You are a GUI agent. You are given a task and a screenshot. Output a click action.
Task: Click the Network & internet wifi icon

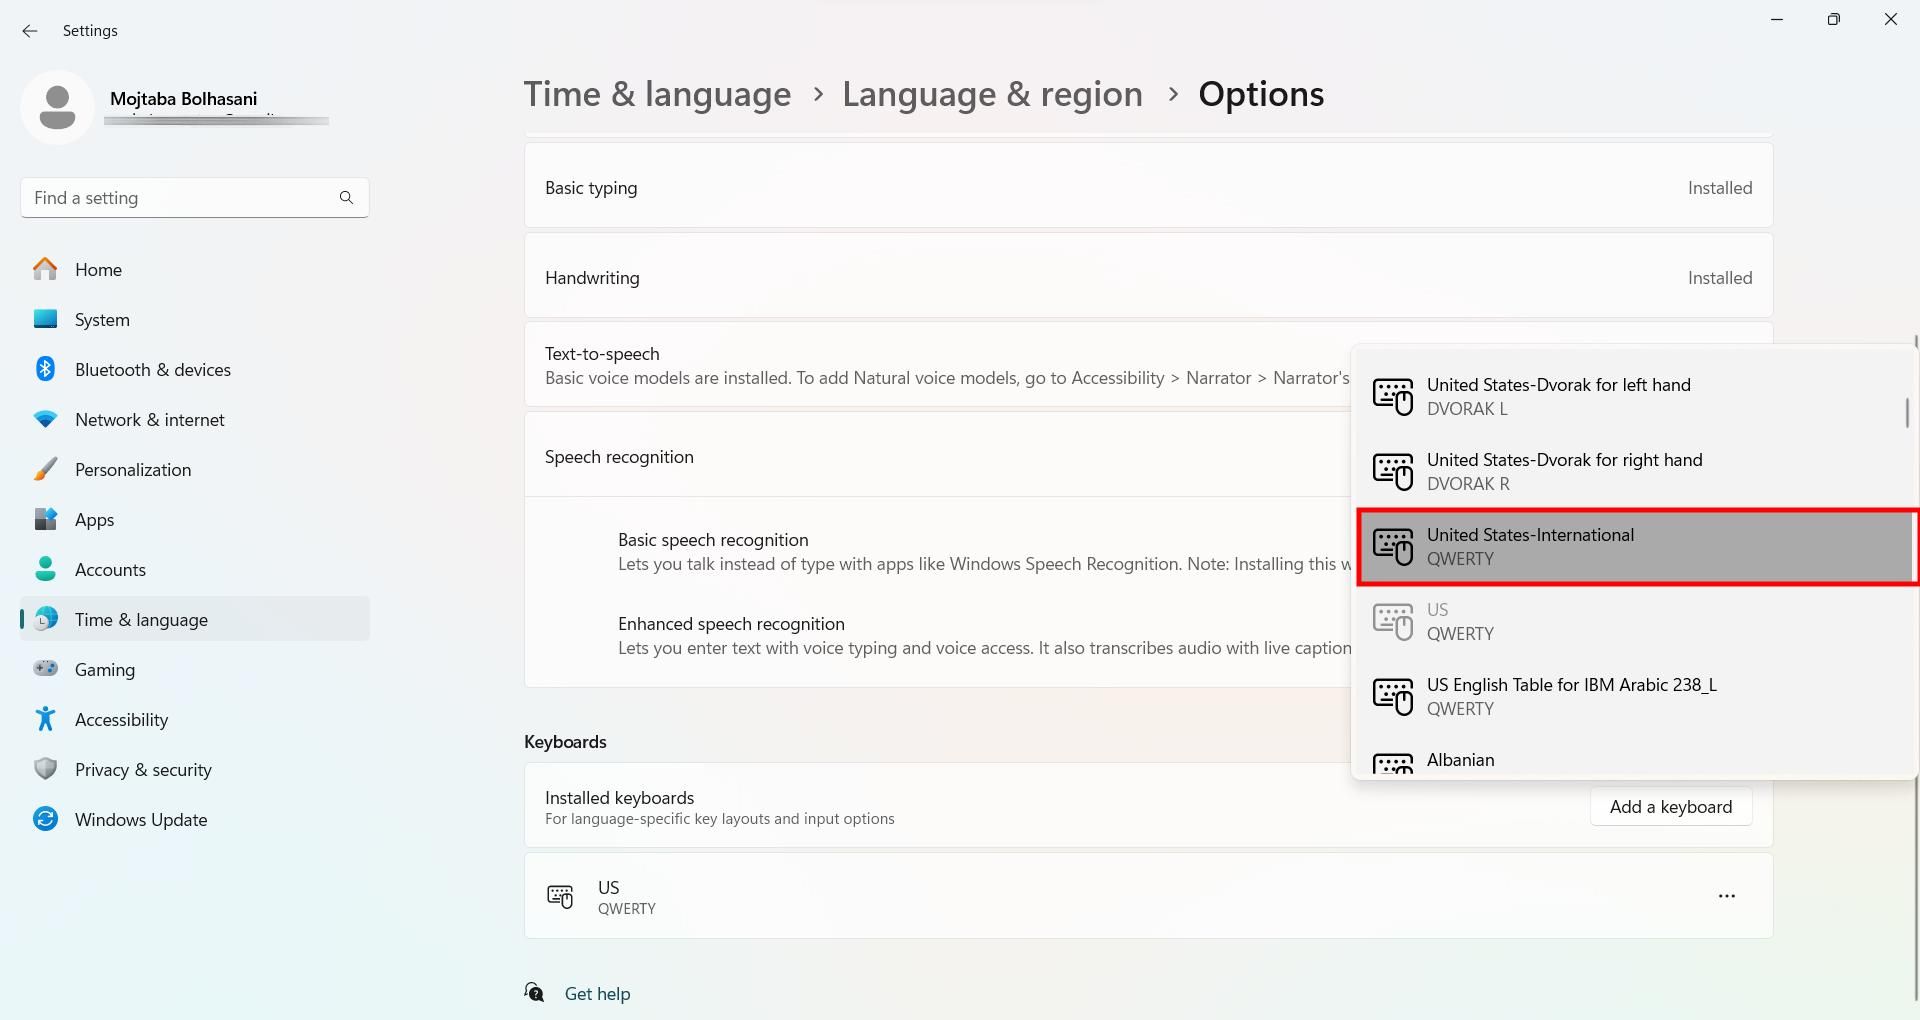click(45, 420)
